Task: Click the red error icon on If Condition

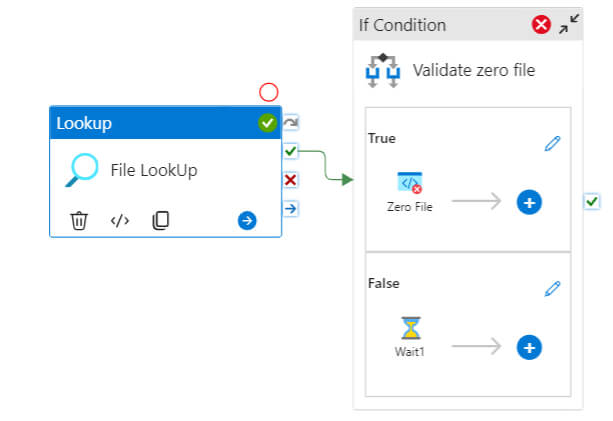Action: tap(541, 25)
